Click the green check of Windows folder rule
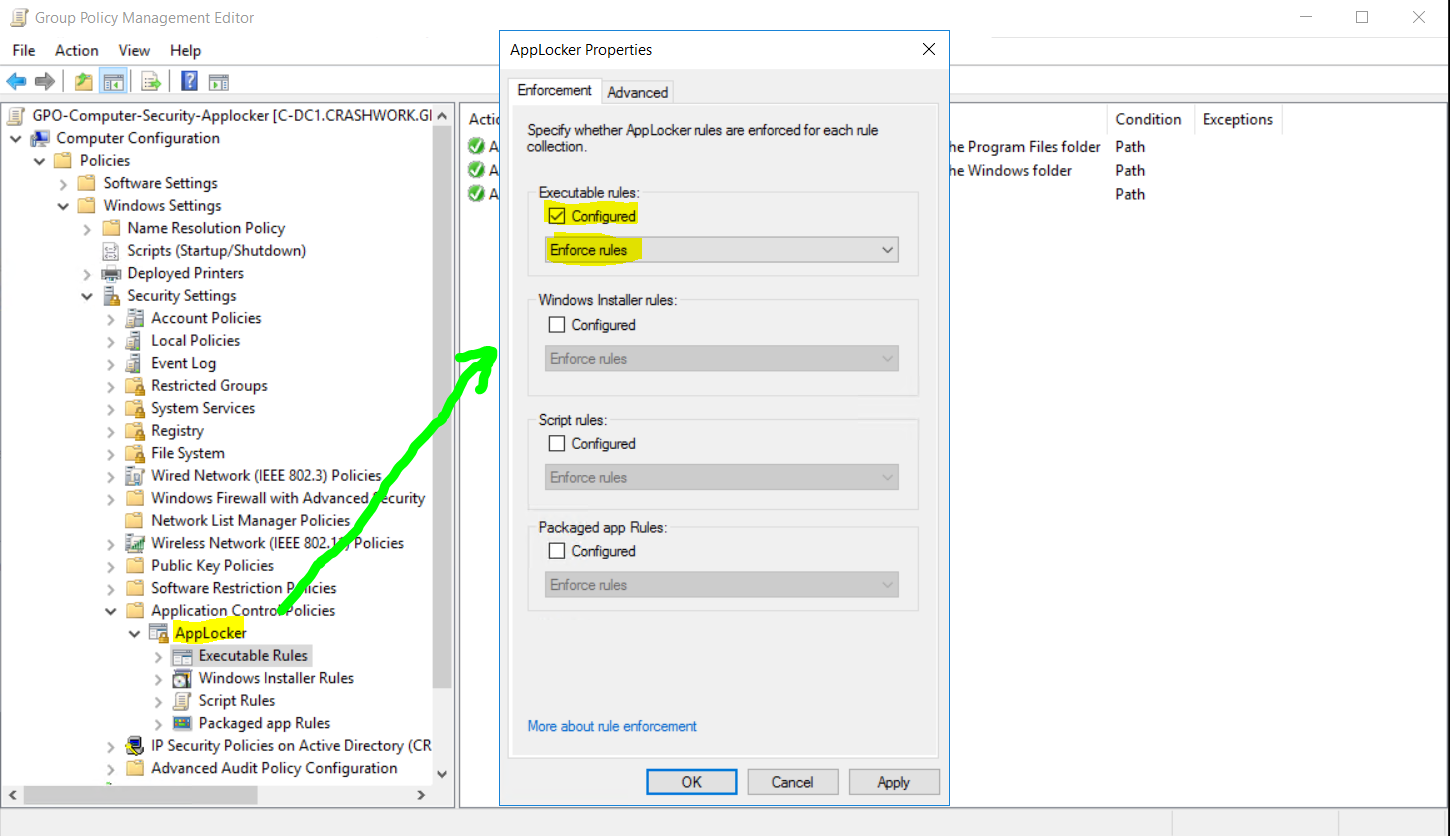The height and width of the screenshot is (836, 1450). 476,170
